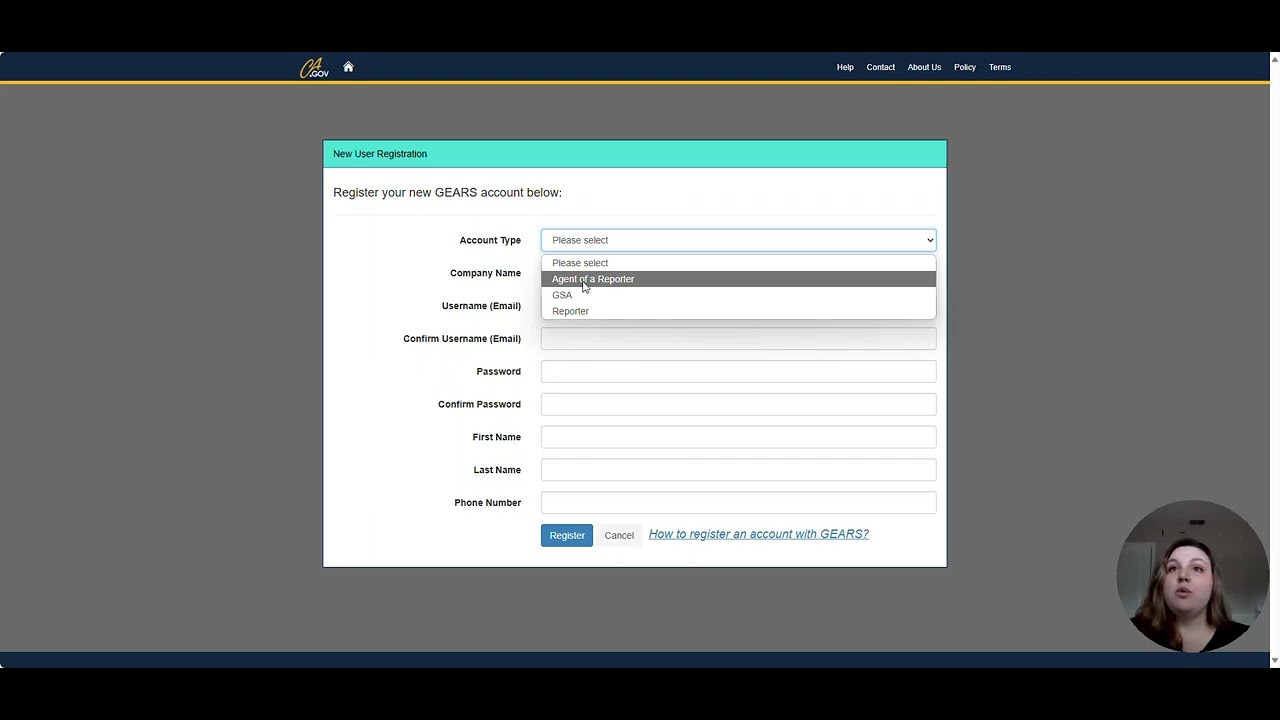
Task: Choose the 'Please select' option in list
Action: 738,263
